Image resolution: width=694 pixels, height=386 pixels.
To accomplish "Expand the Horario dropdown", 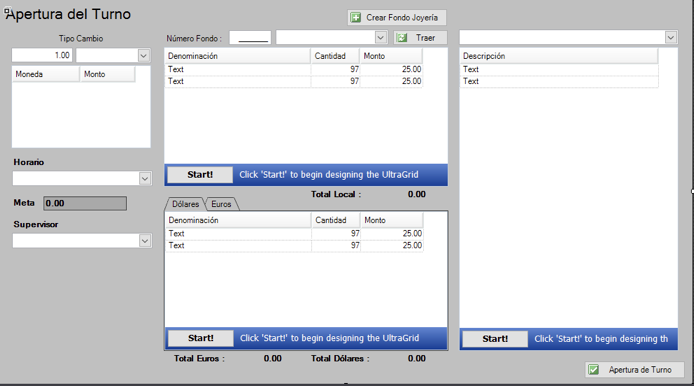I will point(145,179).
